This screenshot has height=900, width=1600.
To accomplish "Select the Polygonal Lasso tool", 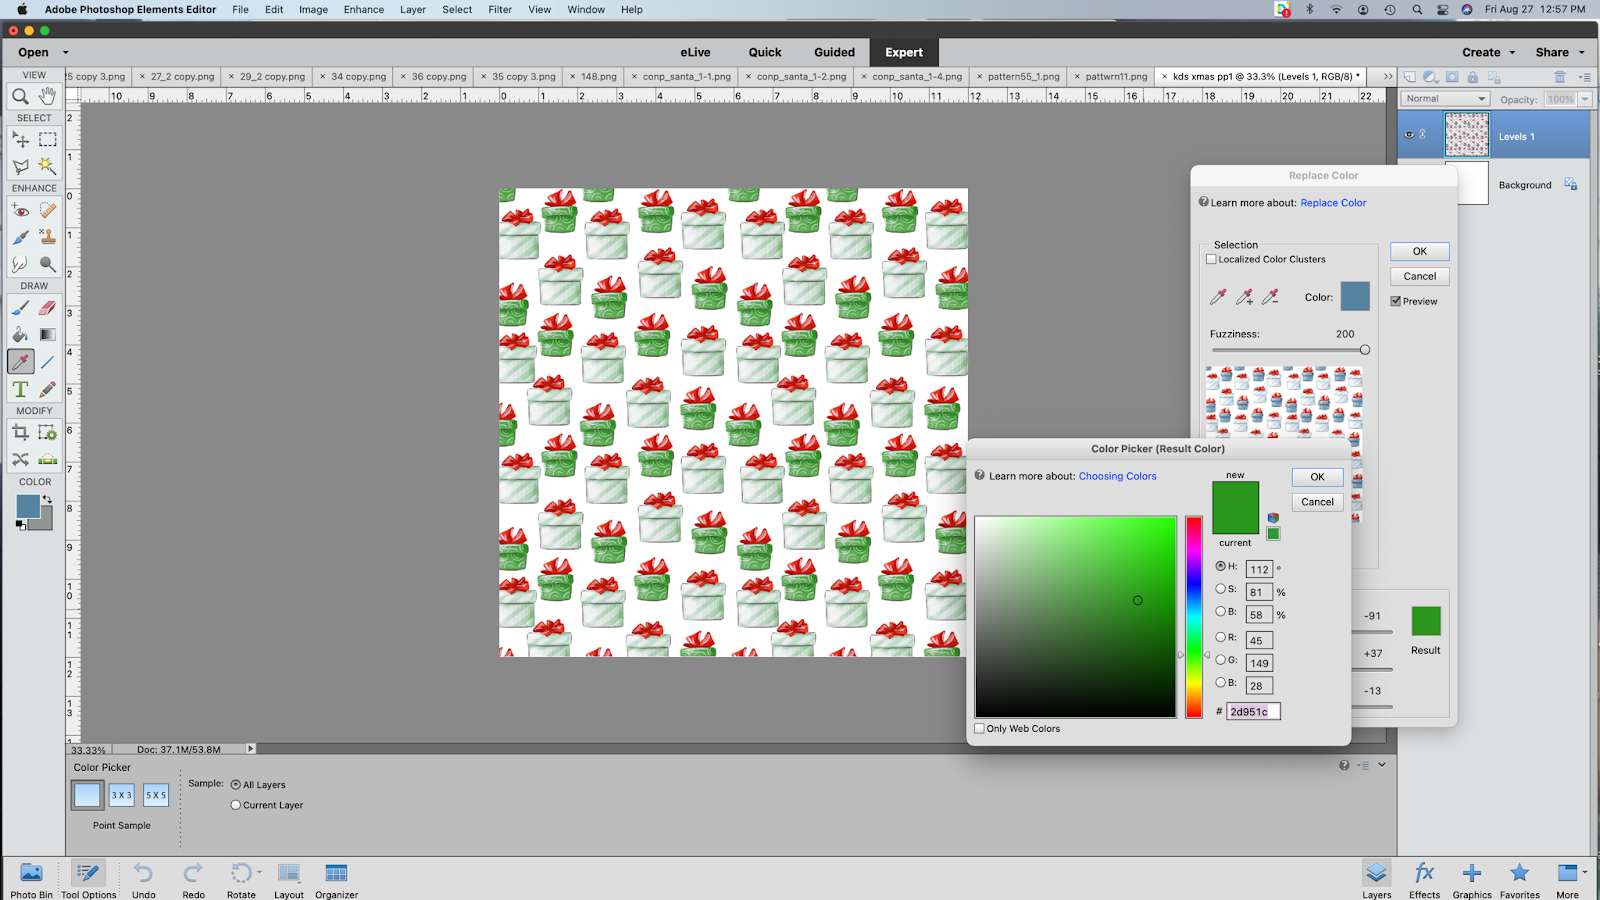I will [x=20, y=166].
